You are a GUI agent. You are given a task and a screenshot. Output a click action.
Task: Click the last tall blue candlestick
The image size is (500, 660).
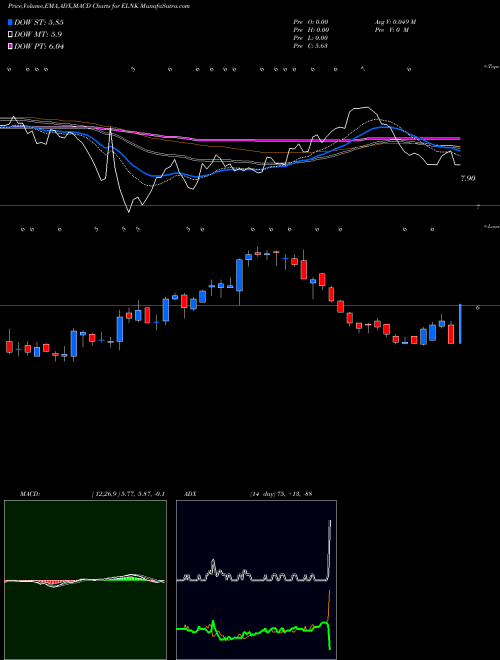[x=460, y=324]
